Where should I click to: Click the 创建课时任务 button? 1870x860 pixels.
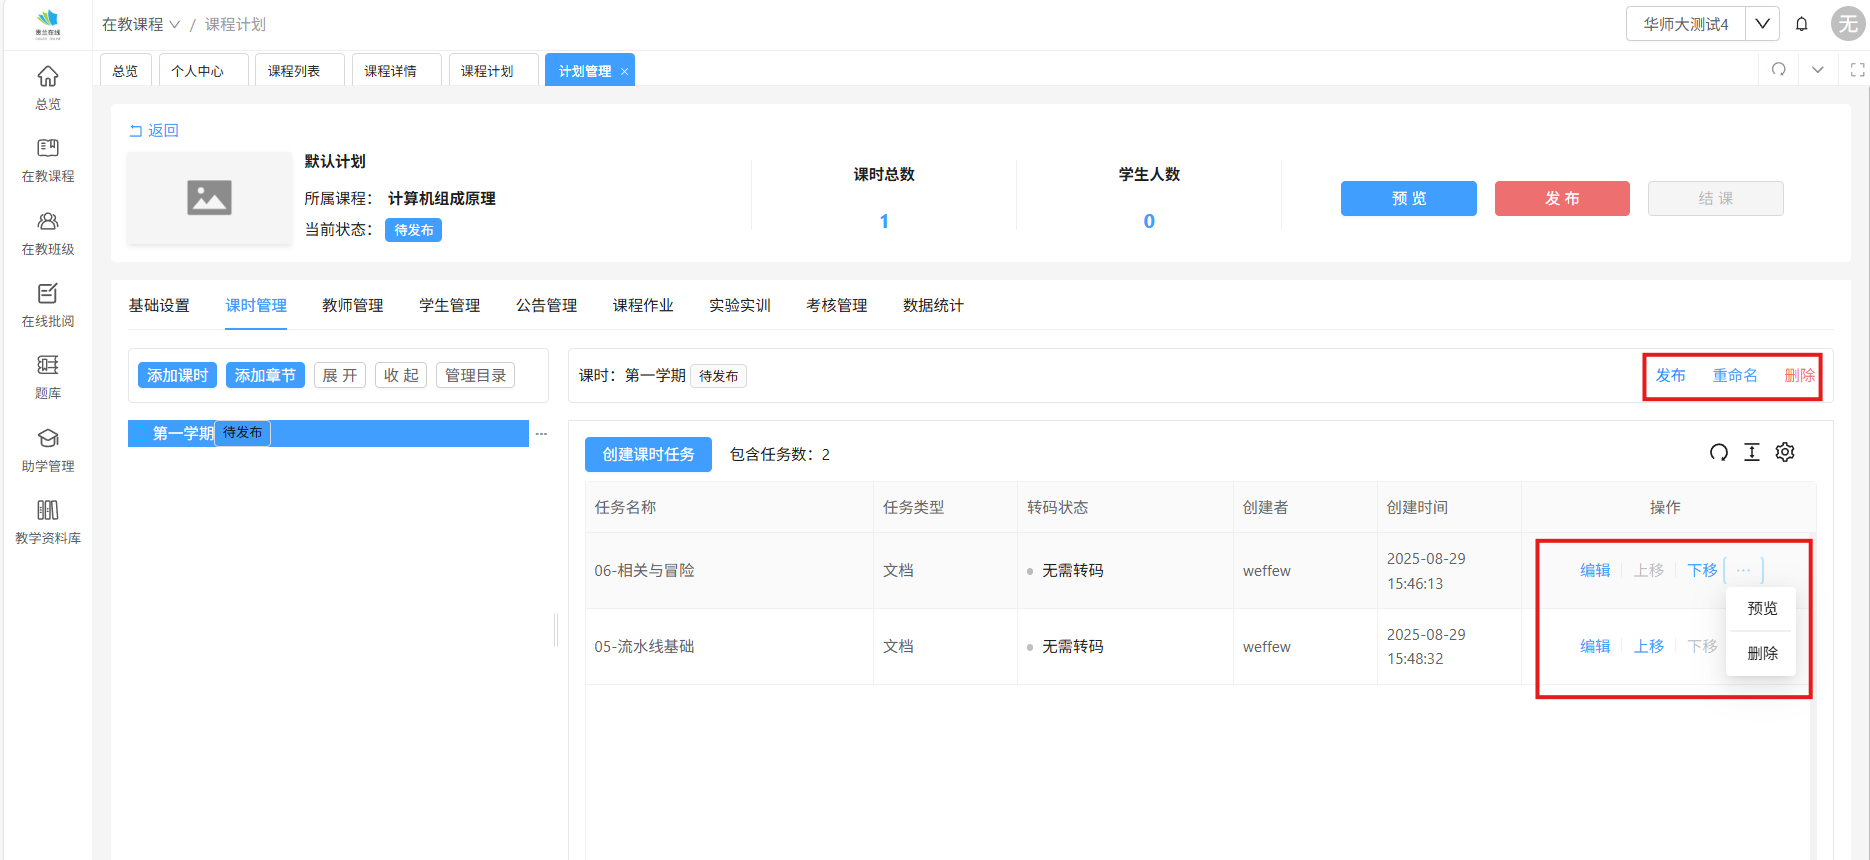648,454
